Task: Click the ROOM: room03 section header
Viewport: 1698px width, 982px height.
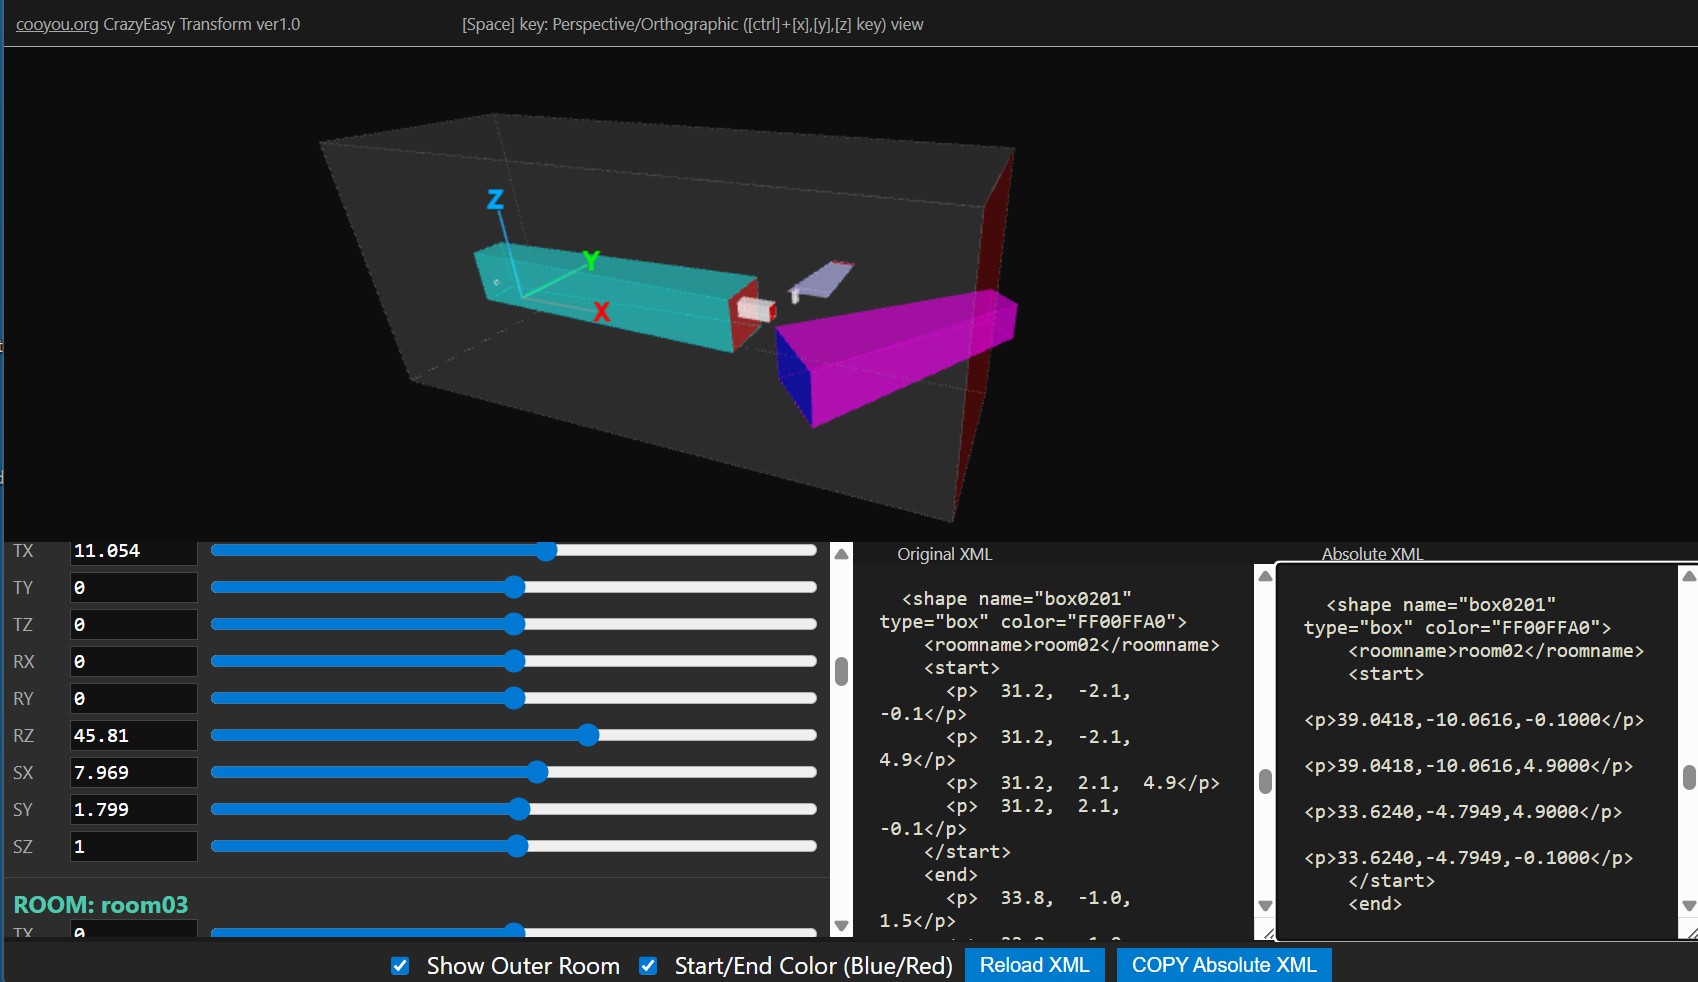Action: pos(101,905)
